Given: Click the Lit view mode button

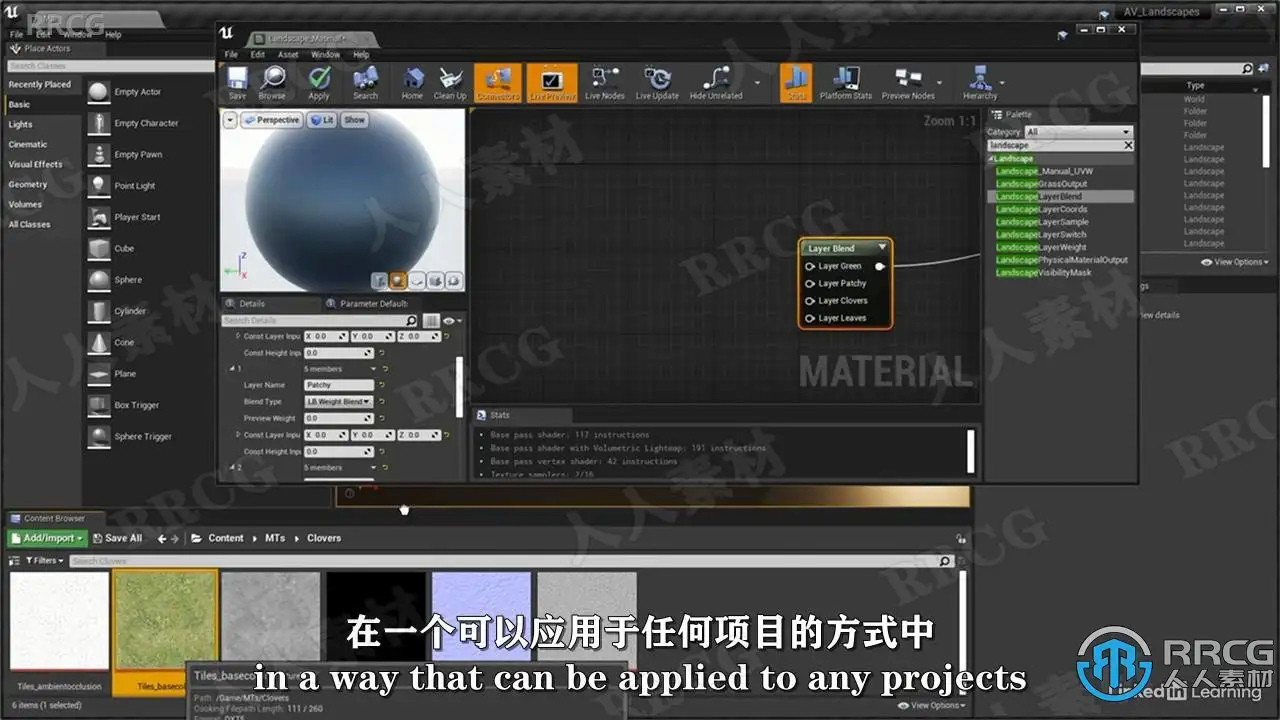Looking at the screenshot, I should tap(322, 120).
